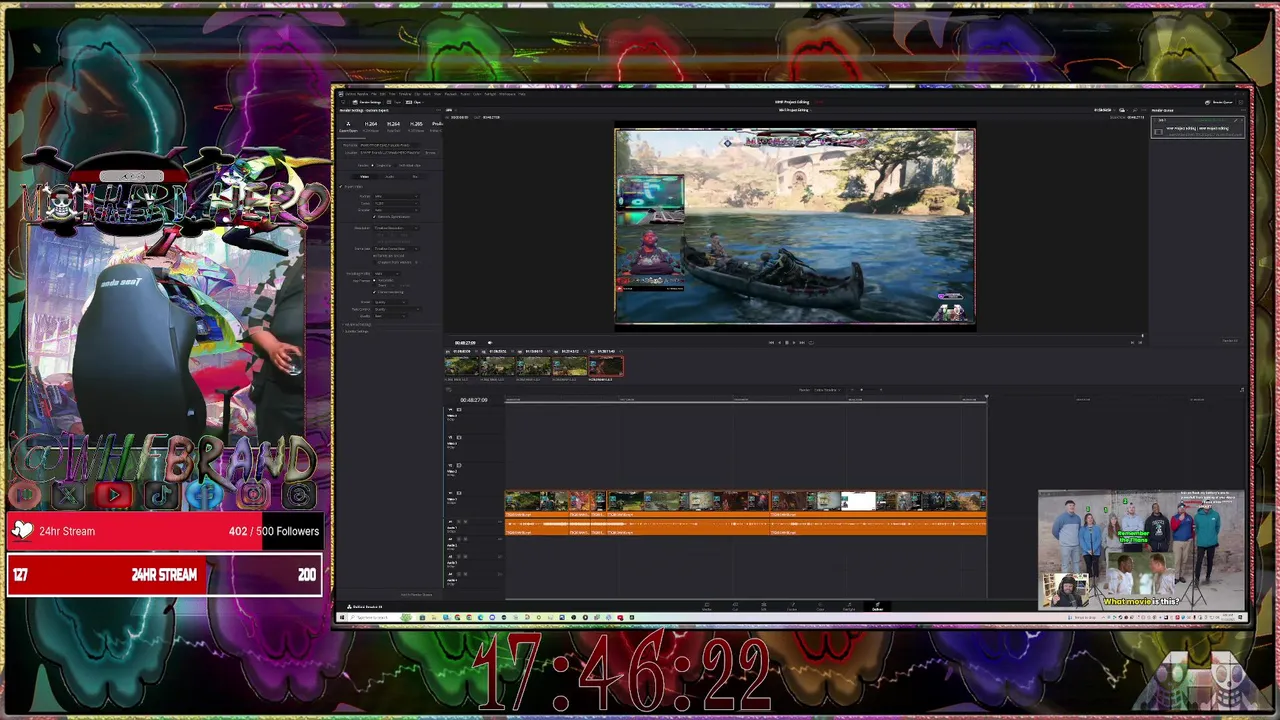Open the Fusion page tab
The height and width of the screenshot is (720, 1280).
tap(792, 606)
